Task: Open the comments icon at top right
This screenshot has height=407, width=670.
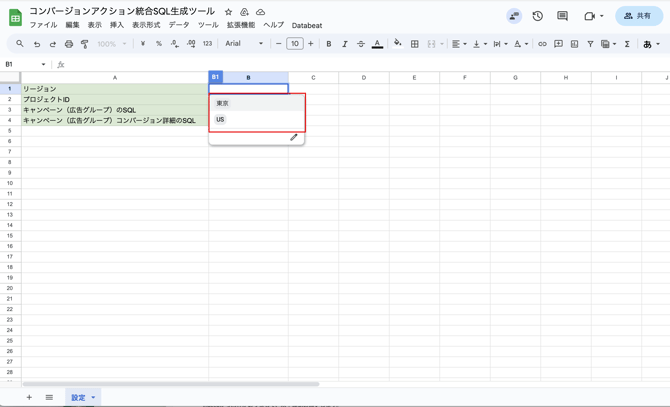Action: point(562,16)
